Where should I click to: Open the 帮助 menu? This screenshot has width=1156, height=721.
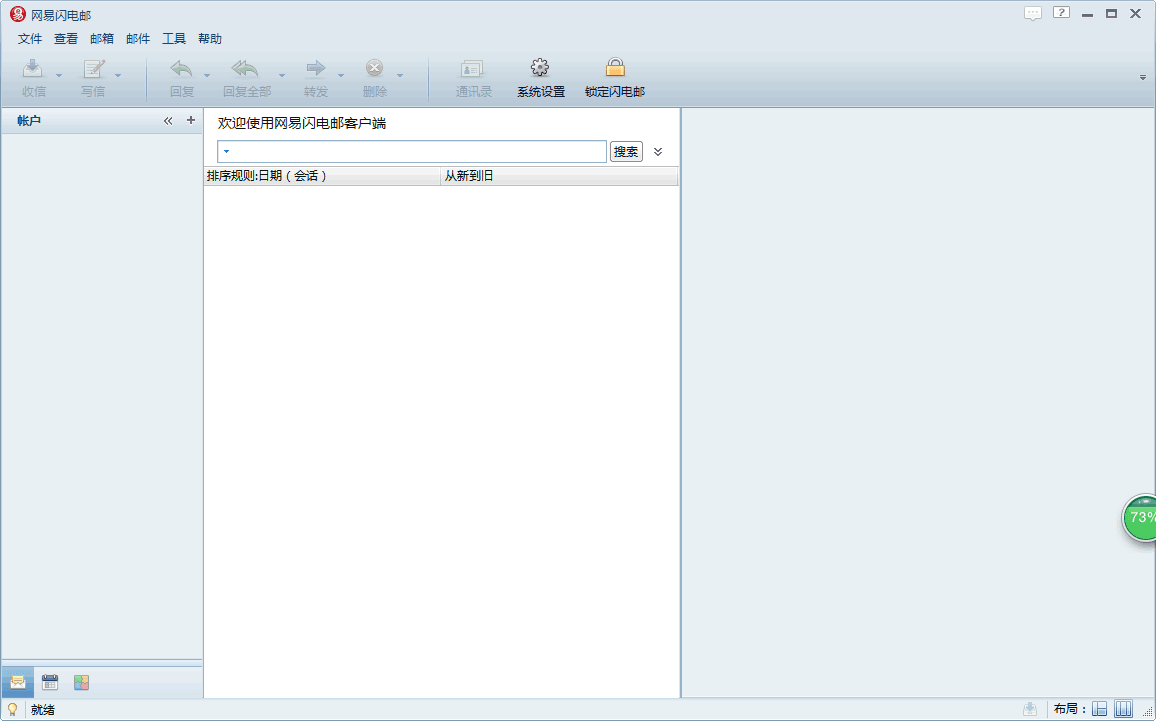tap(210, 38)
